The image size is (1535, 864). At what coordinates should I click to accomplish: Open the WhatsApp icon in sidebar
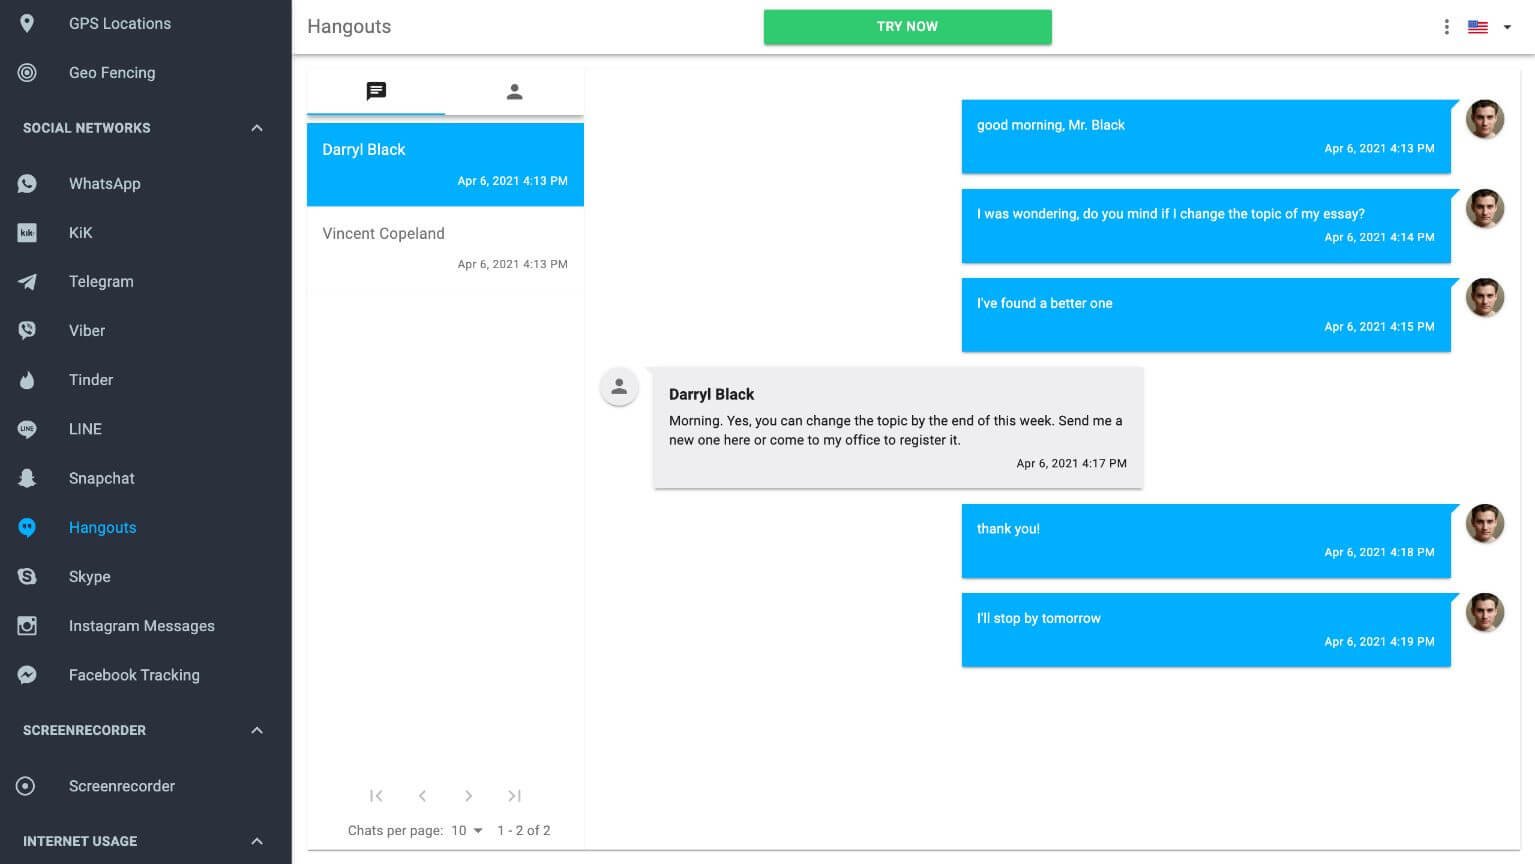click(27, 184)
